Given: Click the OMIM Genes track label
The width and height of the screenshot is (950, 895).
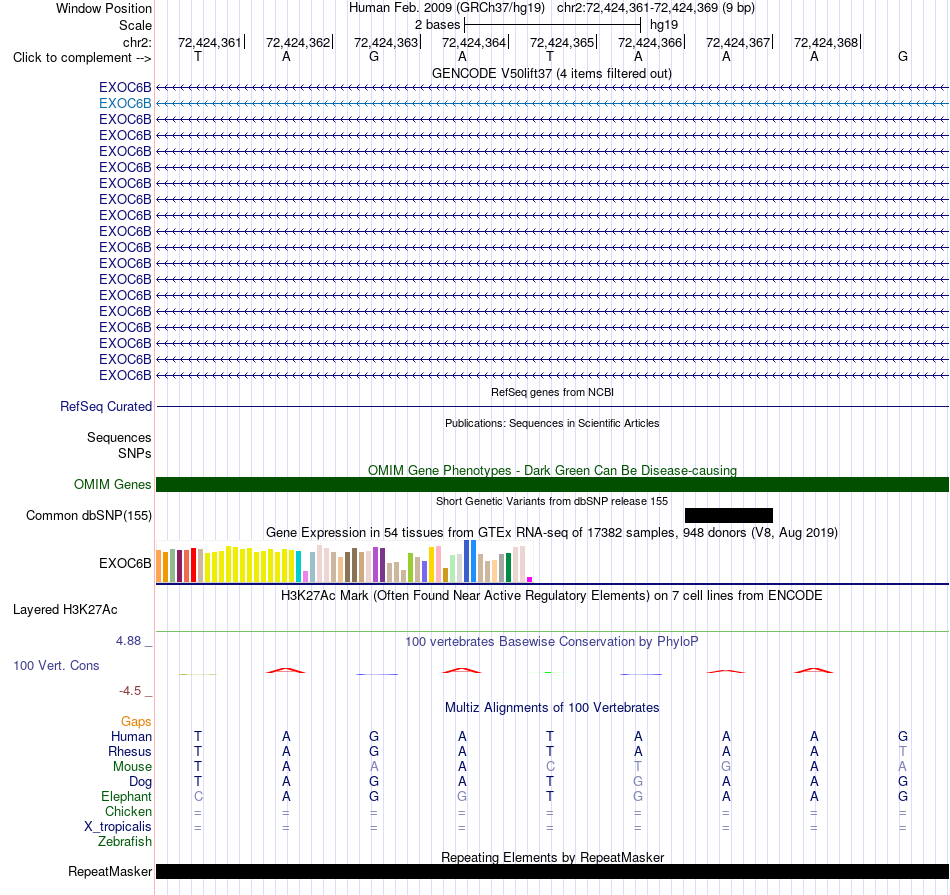Looking at the screenshot, I should (112, 484).
